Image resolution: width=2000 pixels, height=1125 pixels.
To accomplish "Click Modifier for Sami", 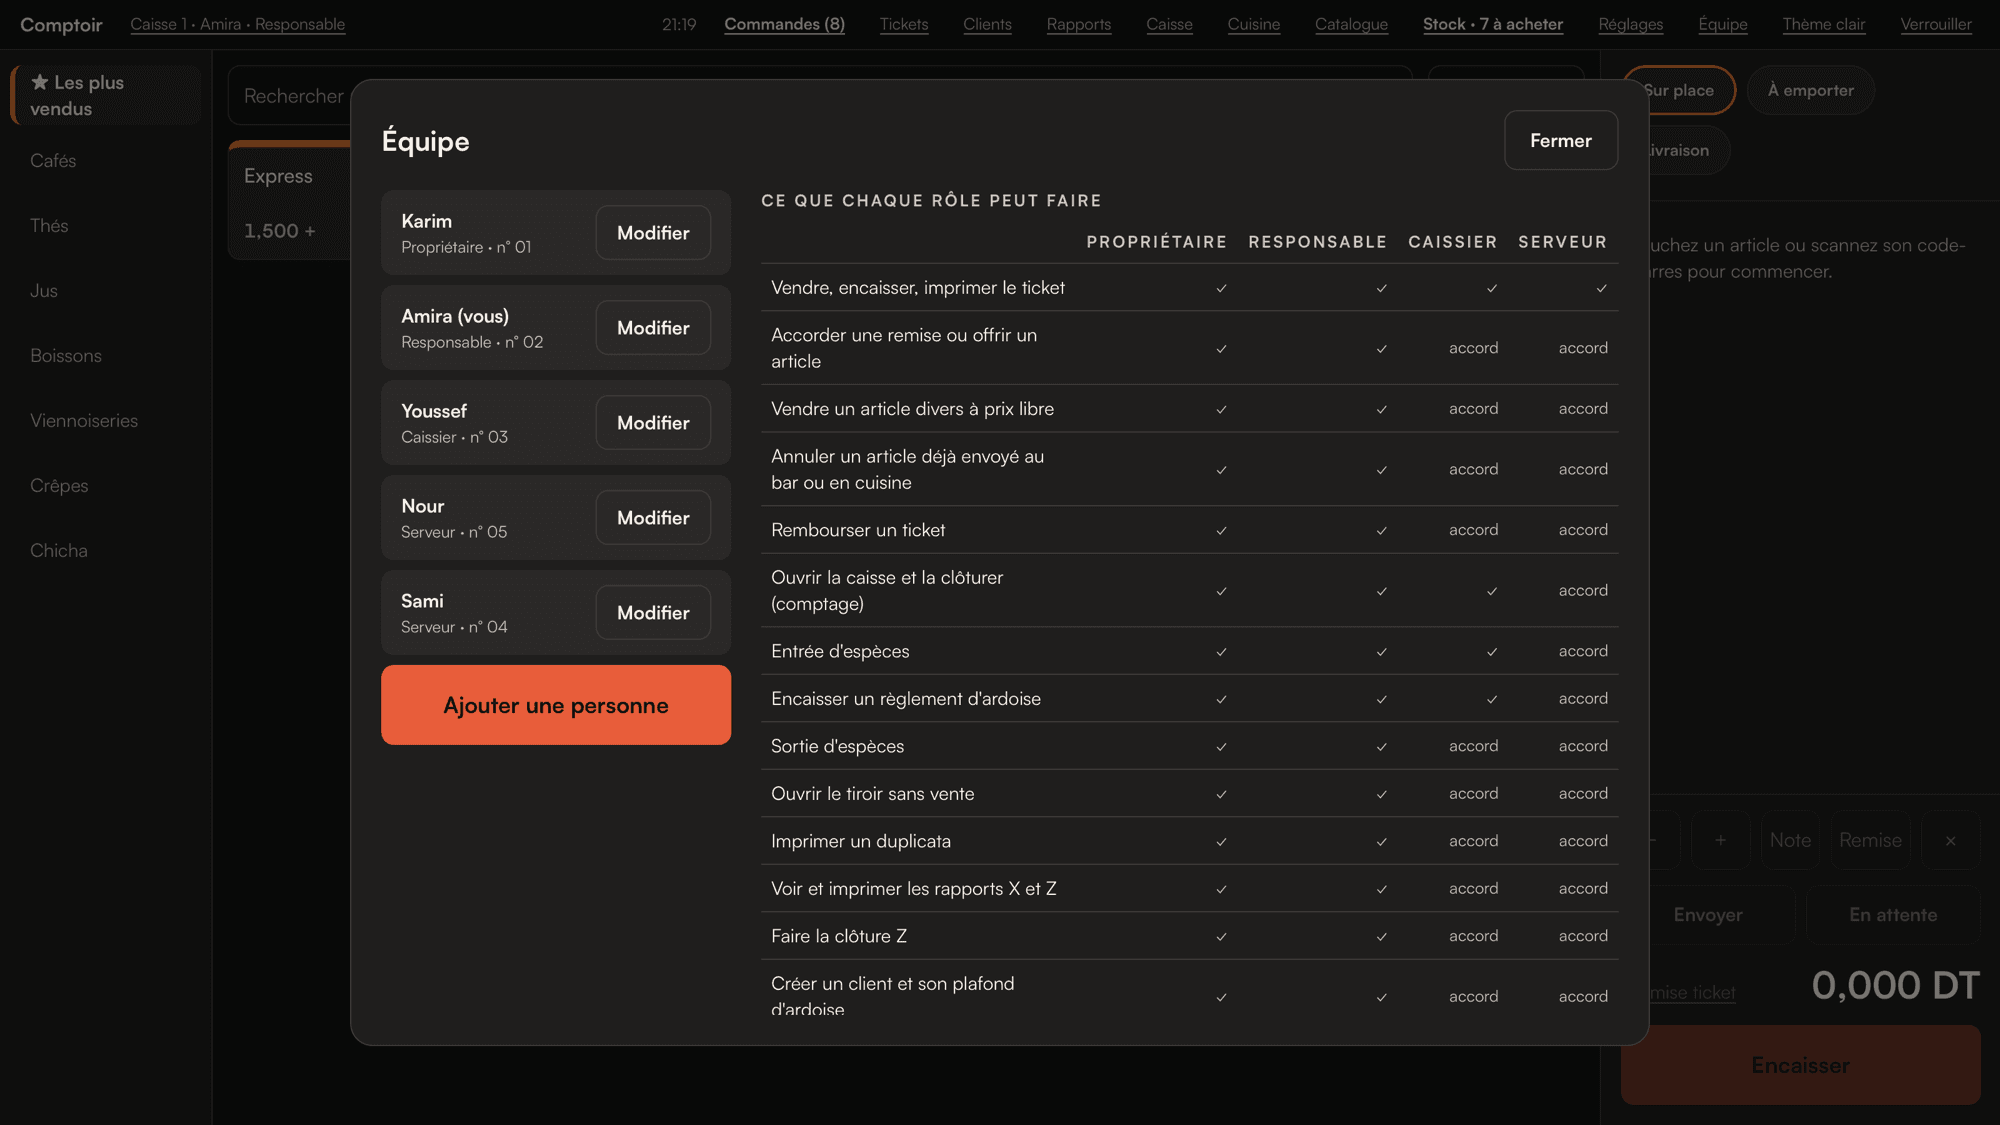I will pos(653,613).
